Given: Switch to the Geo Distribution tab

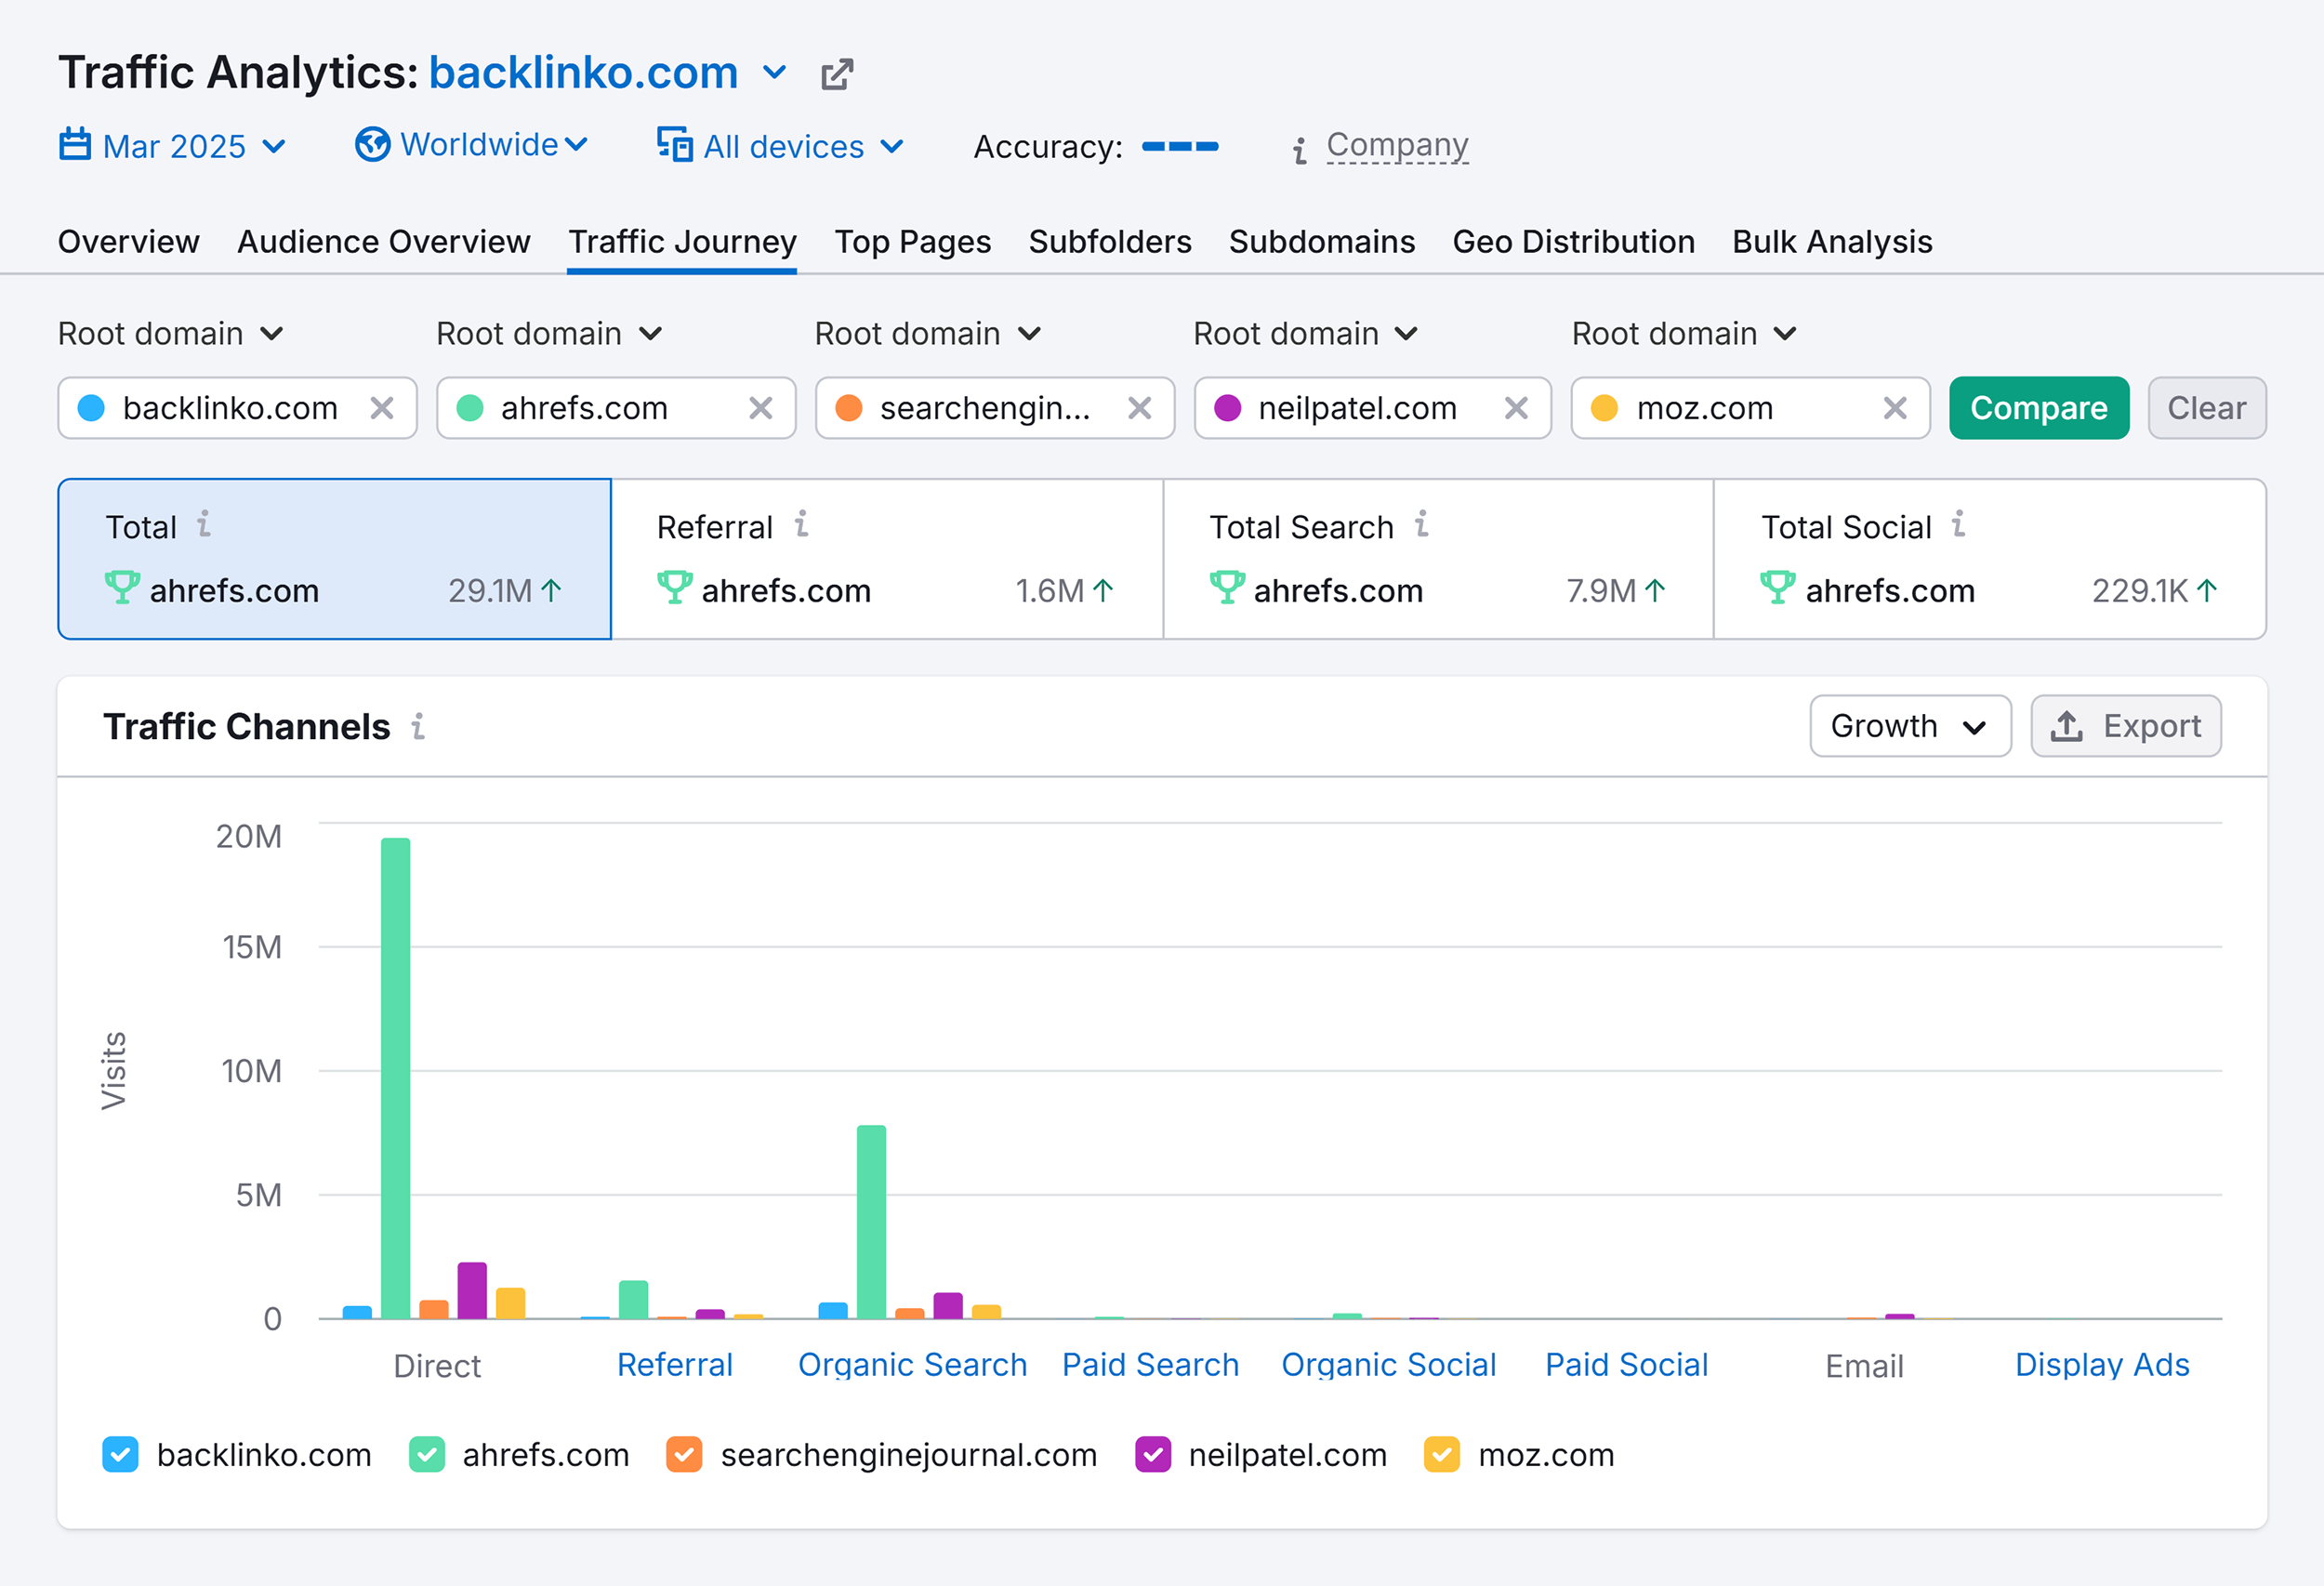Looking at the screenshot, I should click(x=1574, y=242).
